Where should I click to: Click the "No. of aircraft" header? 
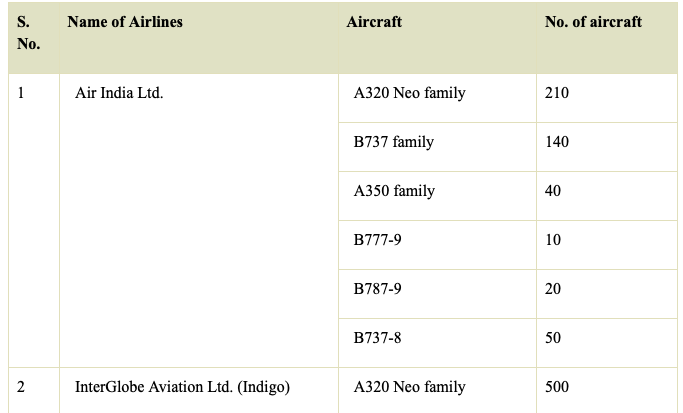pos(593,22)
